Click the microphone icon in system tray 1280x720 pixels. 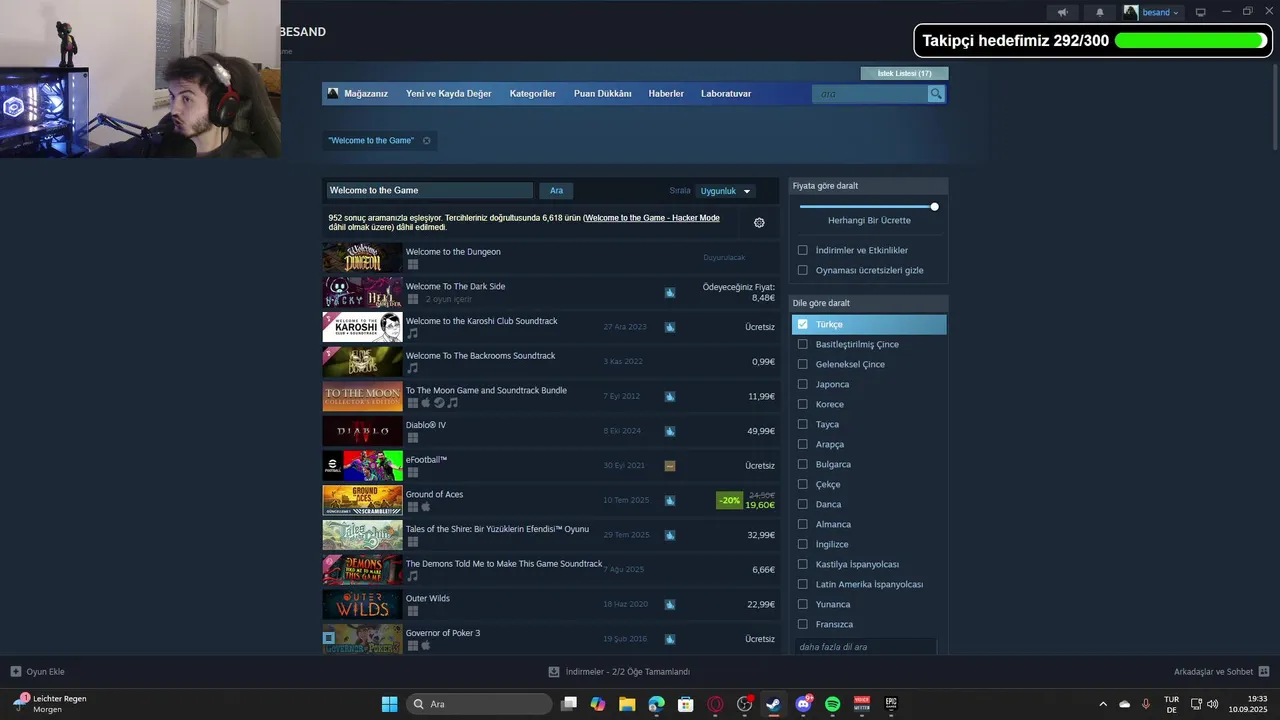coord(1146,704)
